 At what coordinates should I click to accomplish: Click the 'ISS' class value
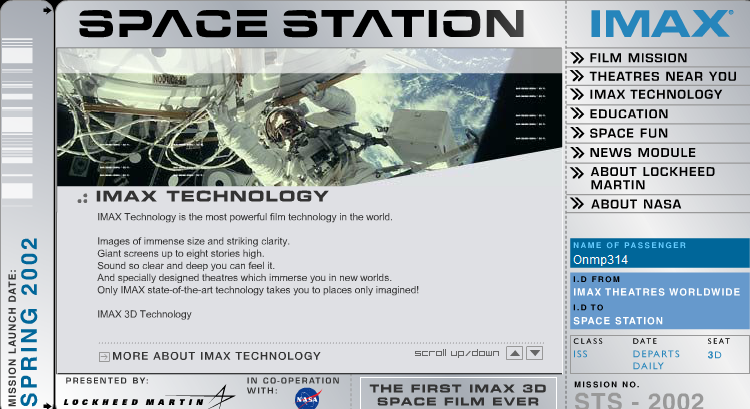[x=580, y=354]
